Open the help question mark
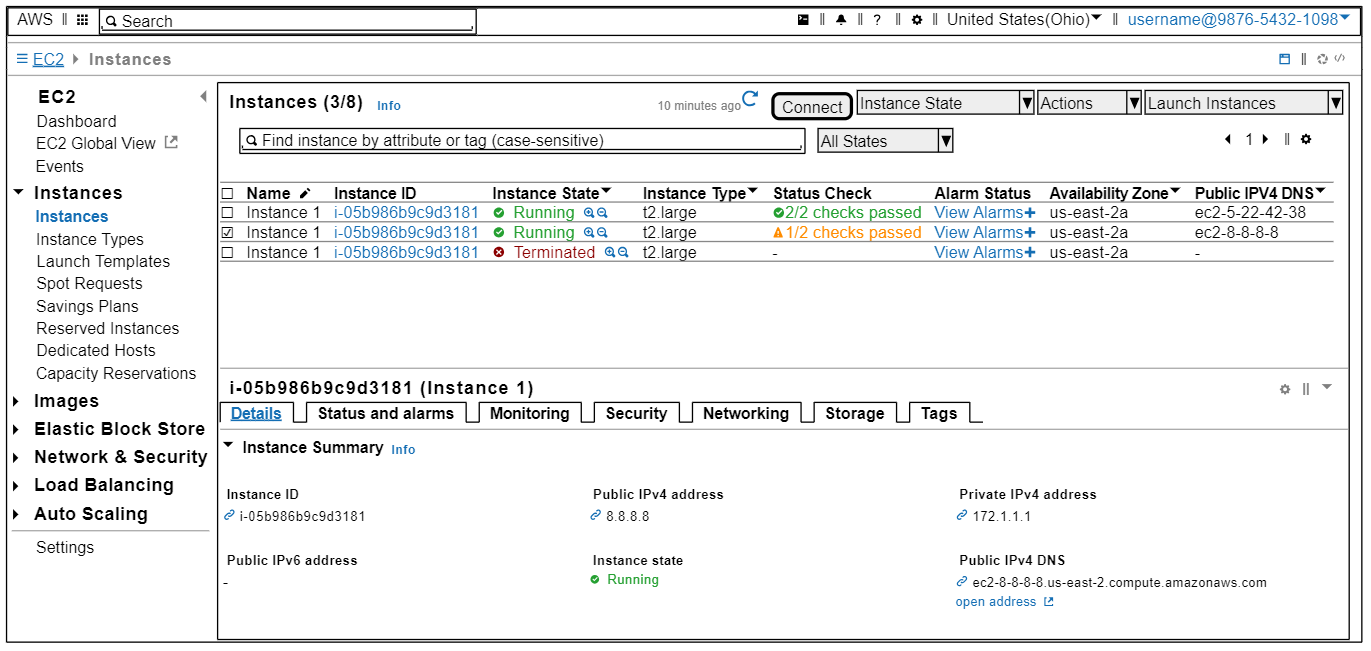This screenshot has width=1371, height=651. point(877,20)
